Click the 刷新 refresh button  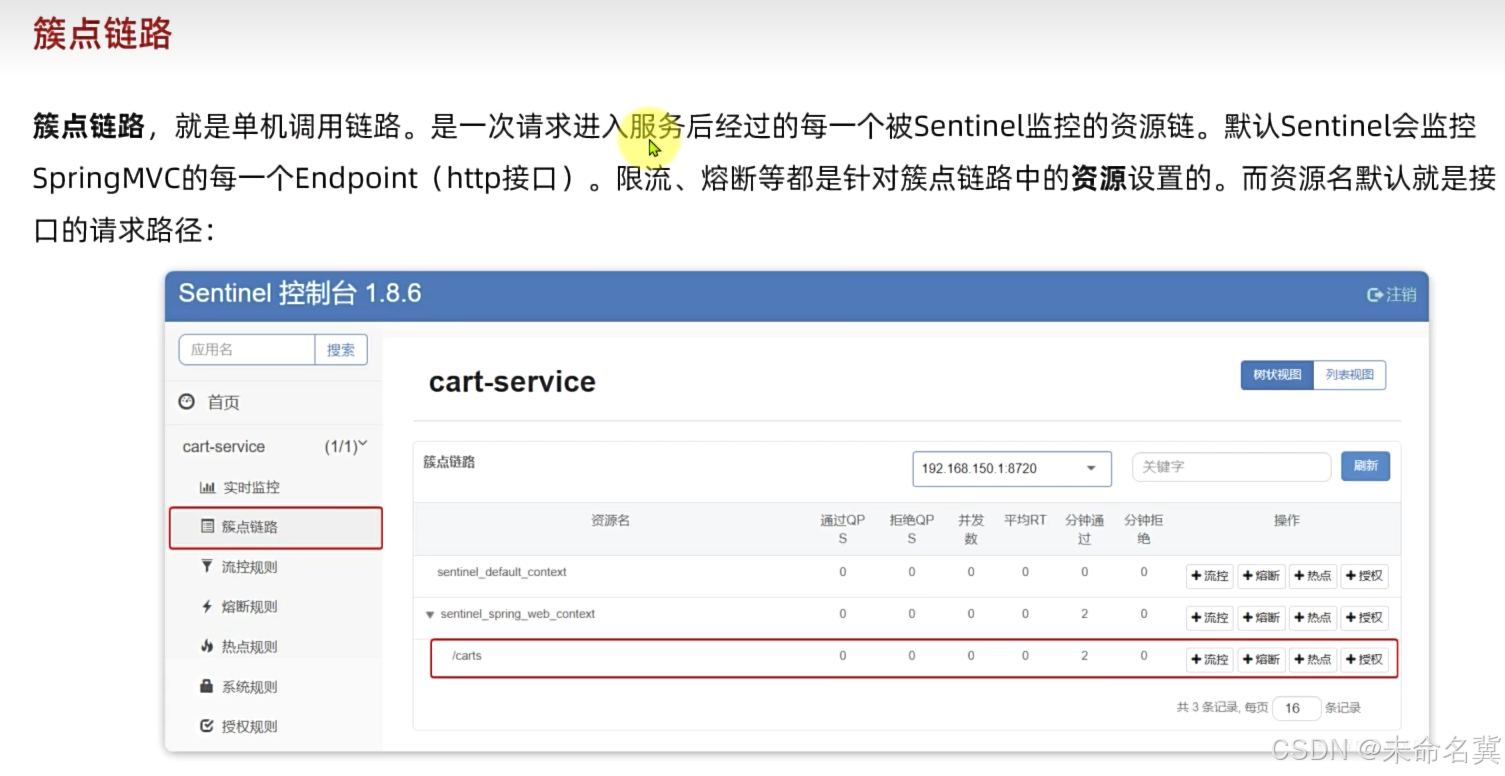point(1365,466)
